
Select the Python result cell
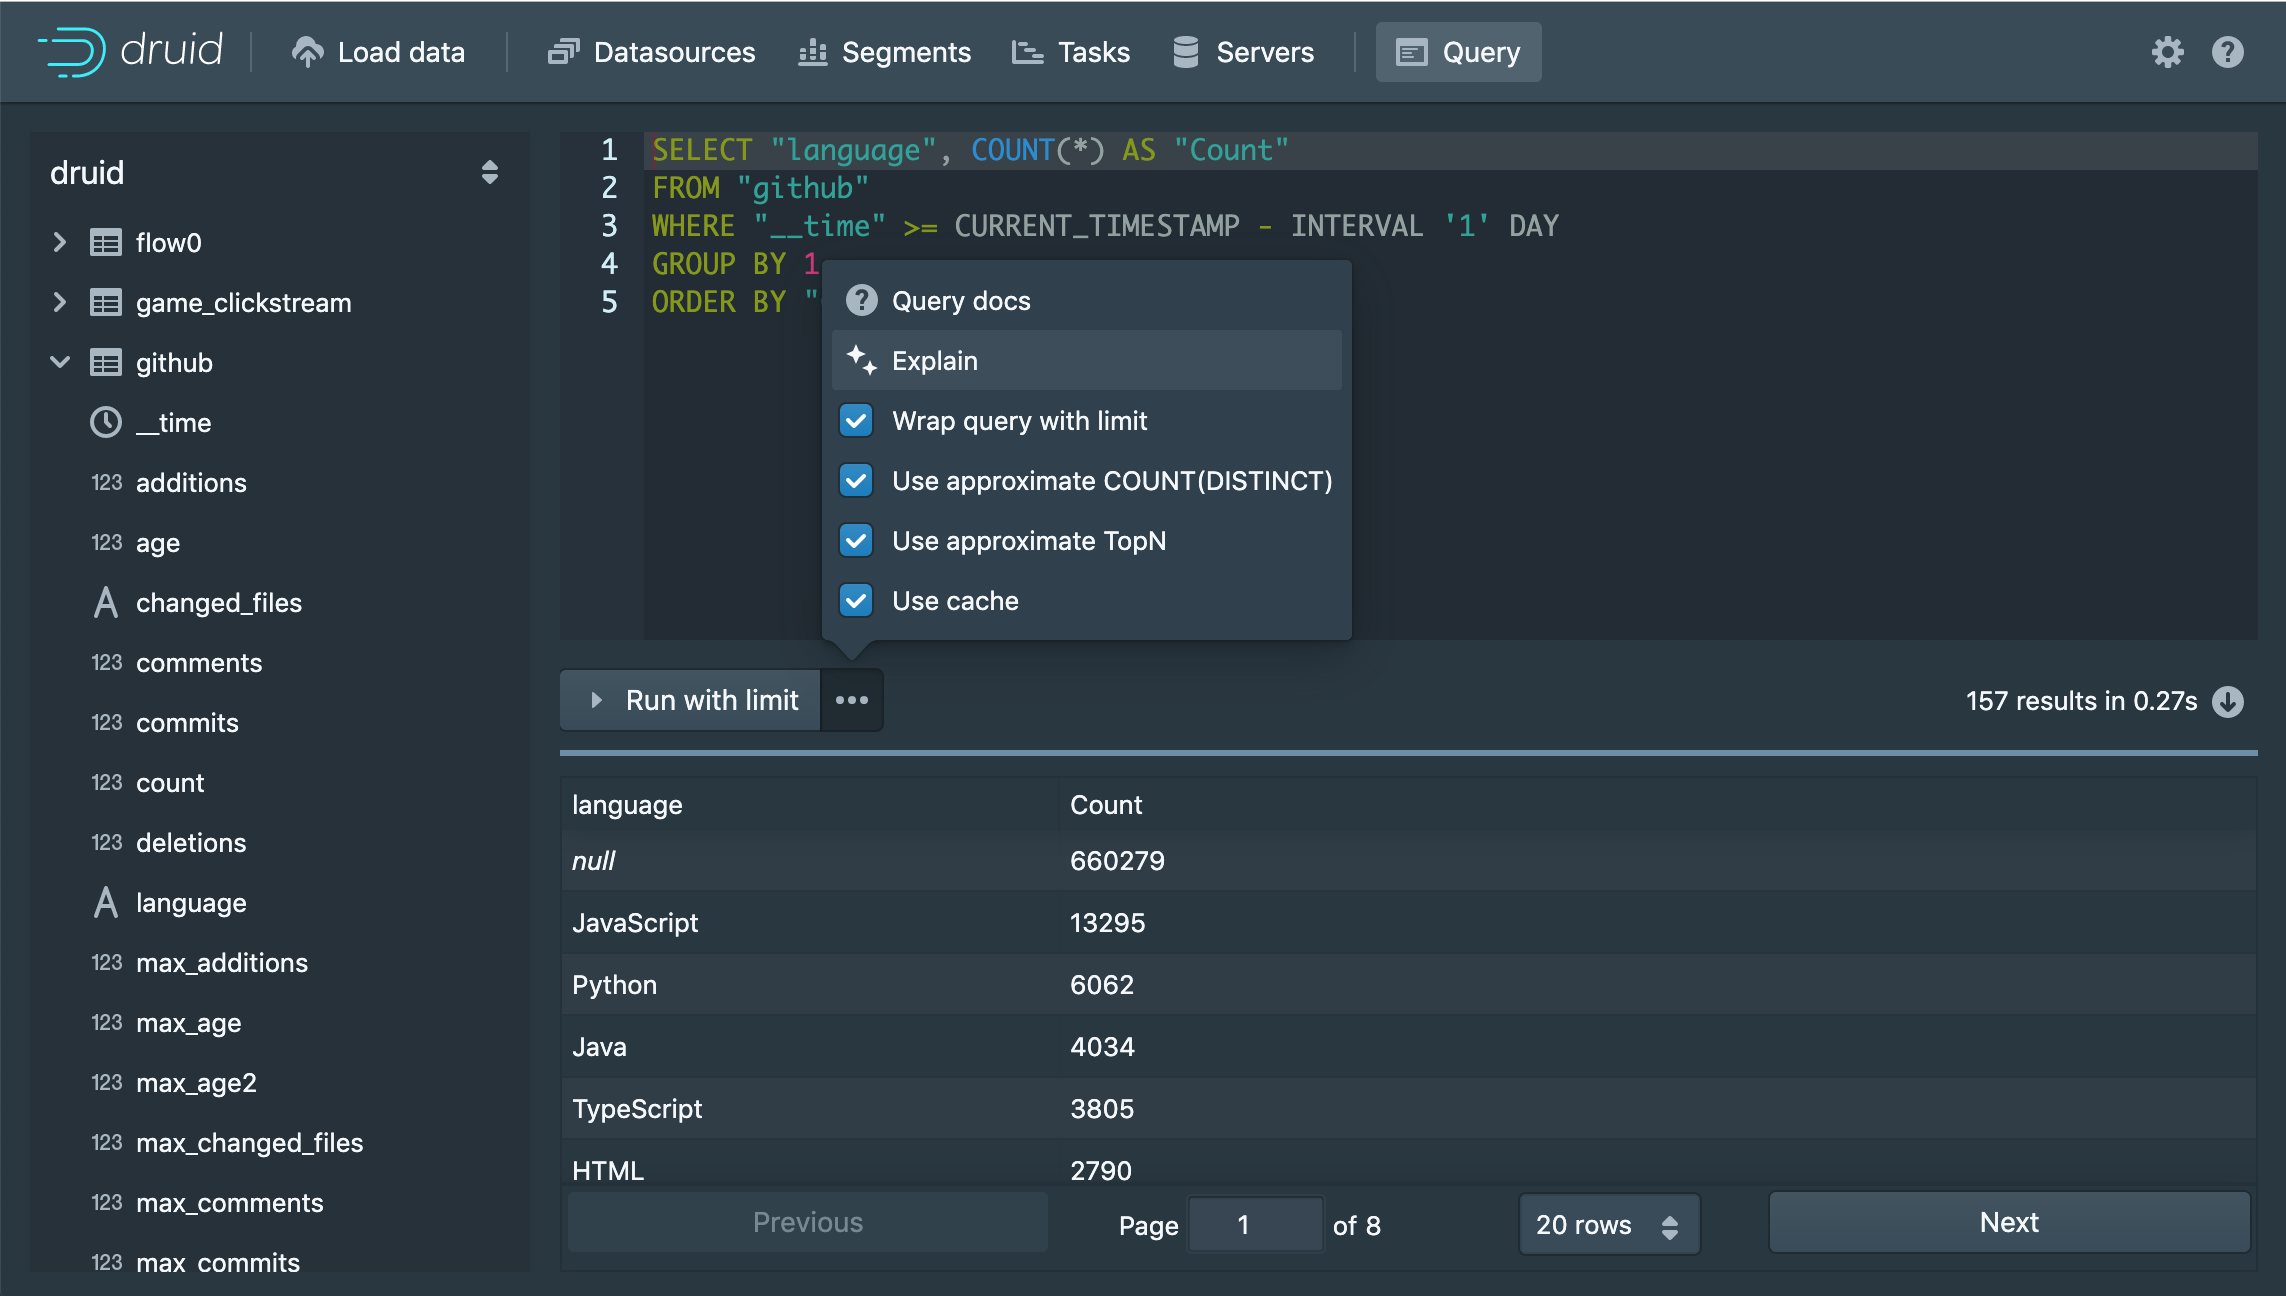pyautogui.click(x=809, y=984)
